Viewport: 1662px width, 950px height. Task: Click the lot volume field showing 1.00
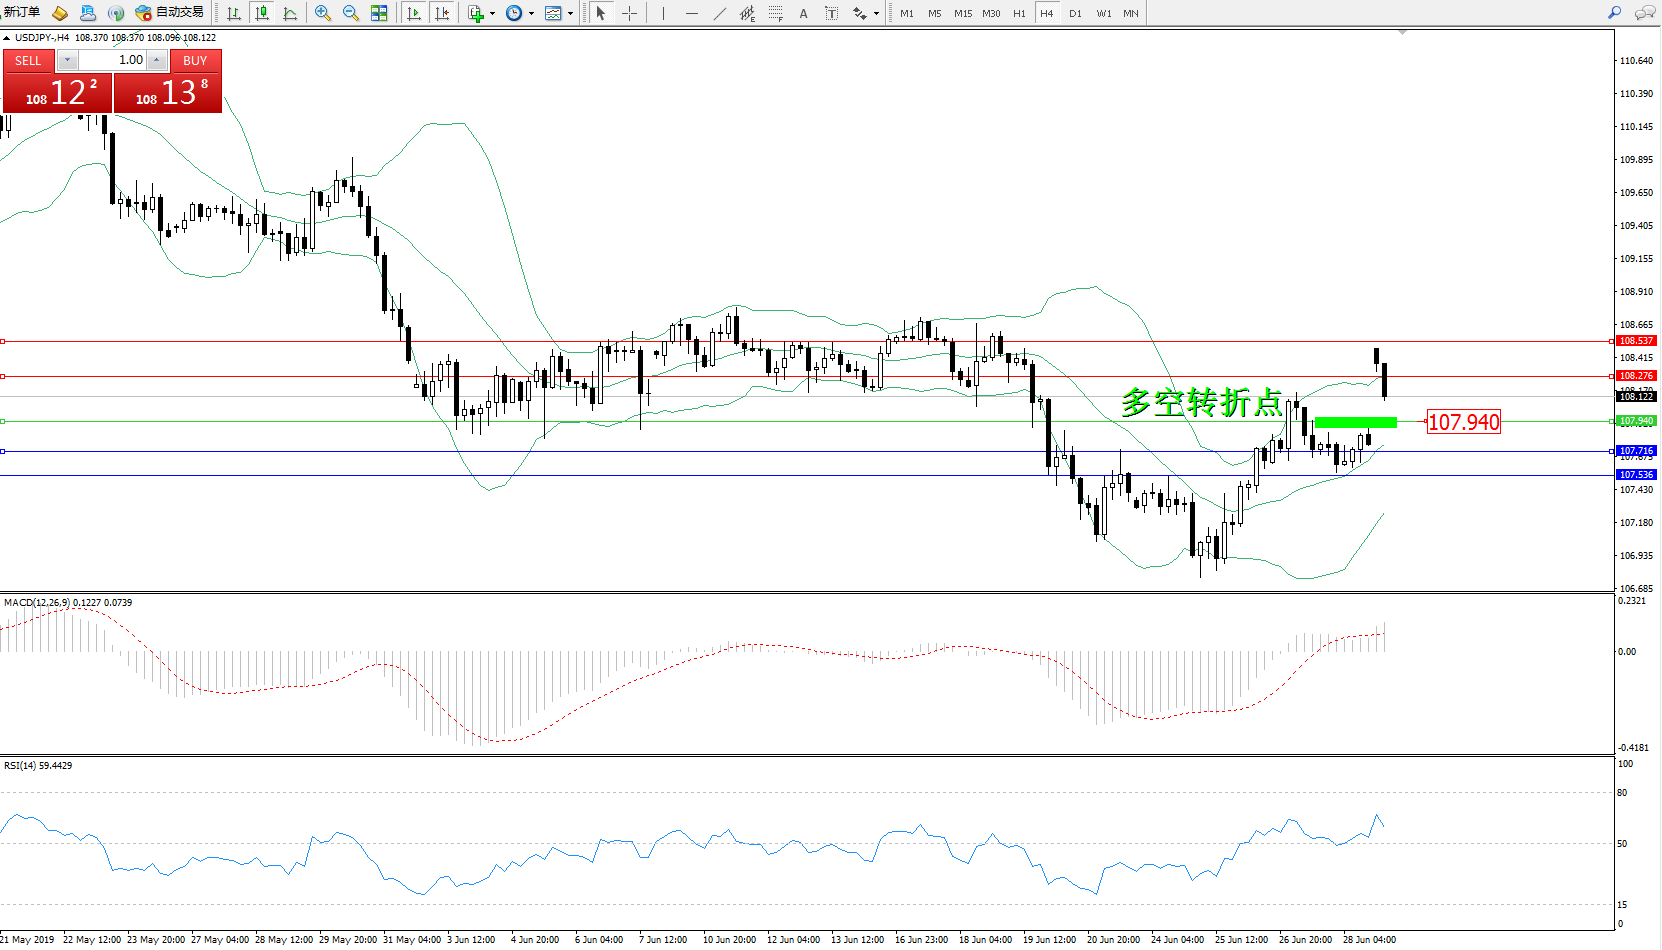[112, 60]
